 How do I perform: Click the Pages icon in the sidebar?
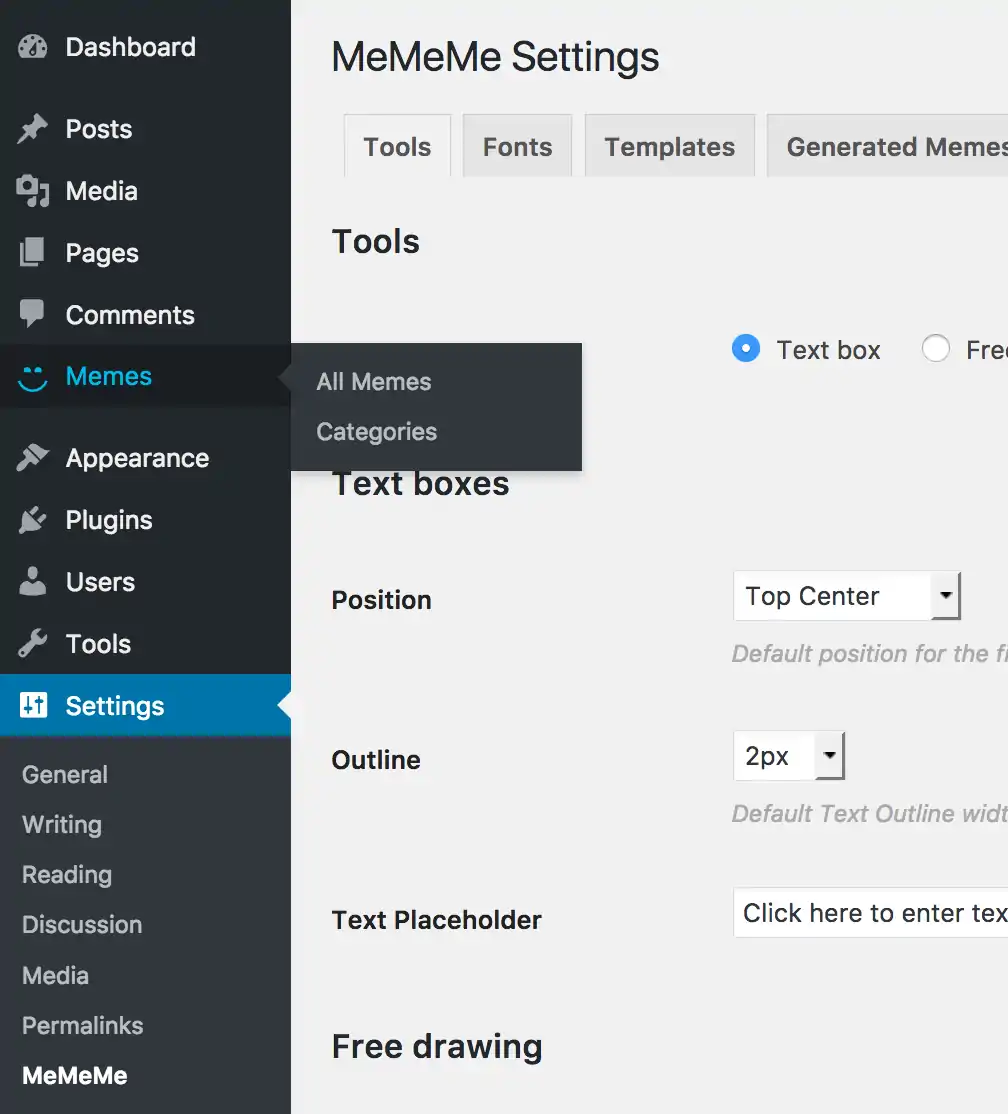(31, 252)
